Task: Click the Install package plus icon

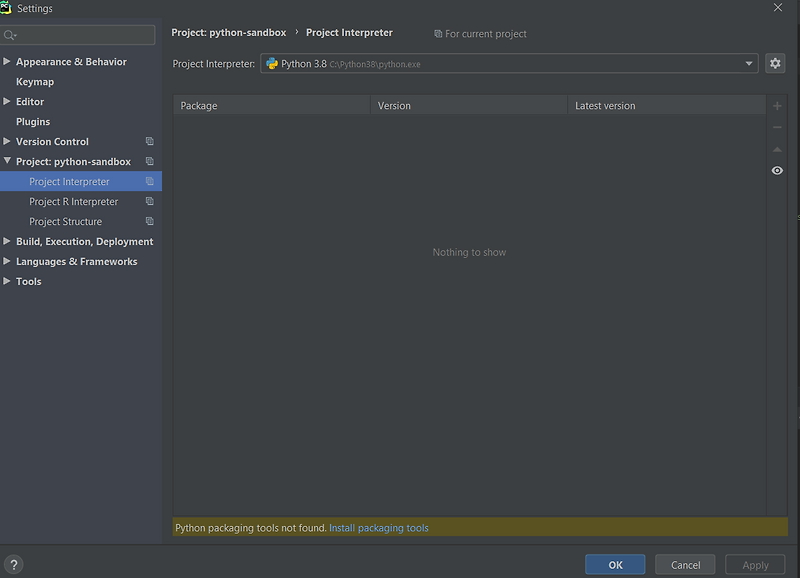Action: [x=777, y=105]
